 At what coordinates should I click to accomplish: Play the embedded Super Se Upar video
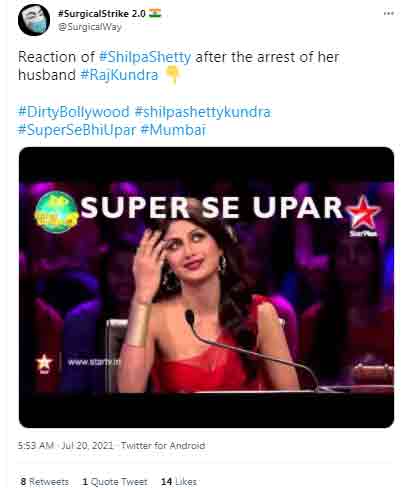[x=206, y=287]
